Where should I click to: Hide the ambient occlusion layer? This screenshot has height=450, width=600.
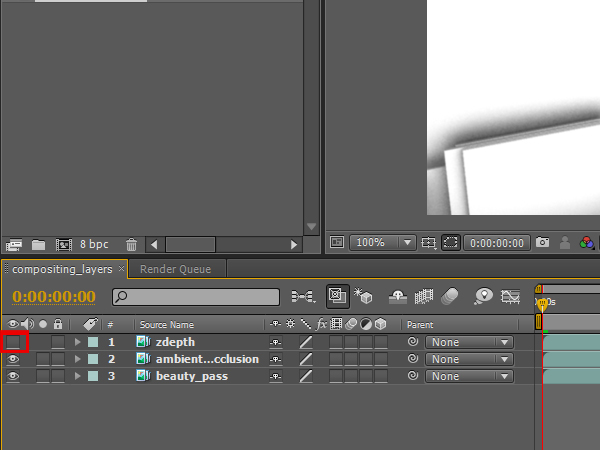[14, 359]
